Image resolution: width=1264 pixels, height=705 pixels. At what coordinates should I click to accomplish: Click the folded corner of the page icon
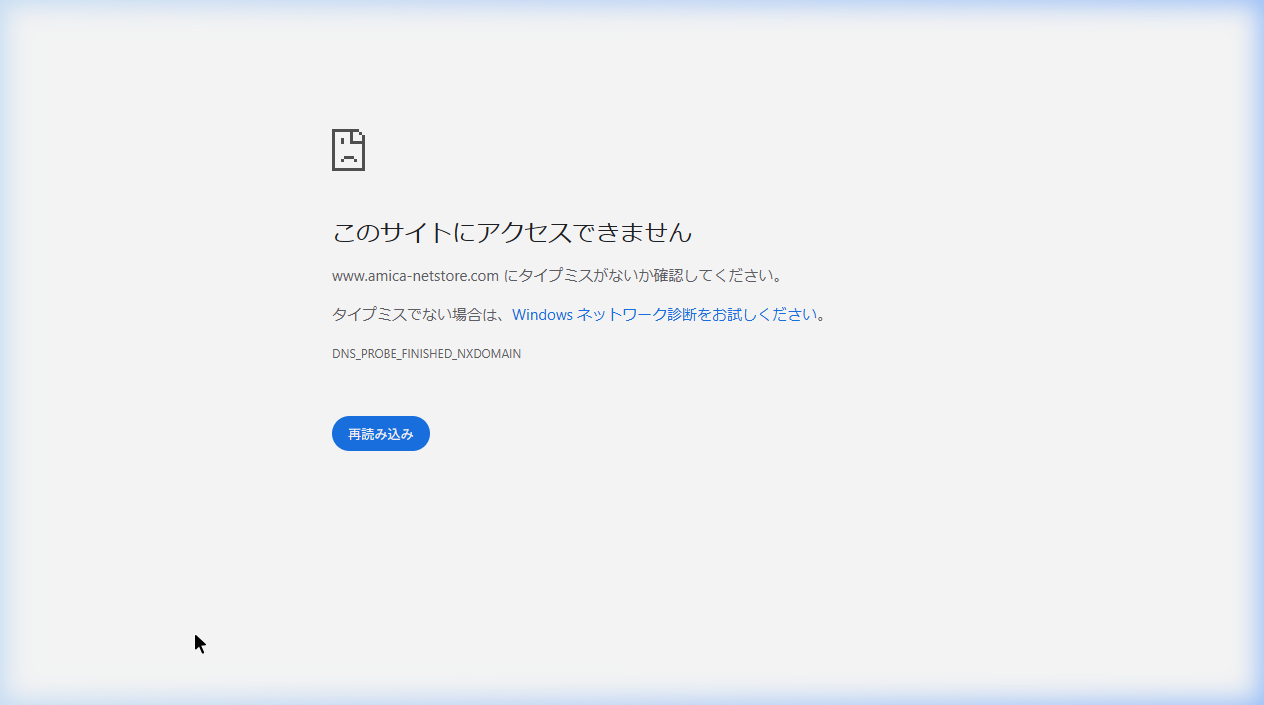pyautogui.click(x=359, y=135)
